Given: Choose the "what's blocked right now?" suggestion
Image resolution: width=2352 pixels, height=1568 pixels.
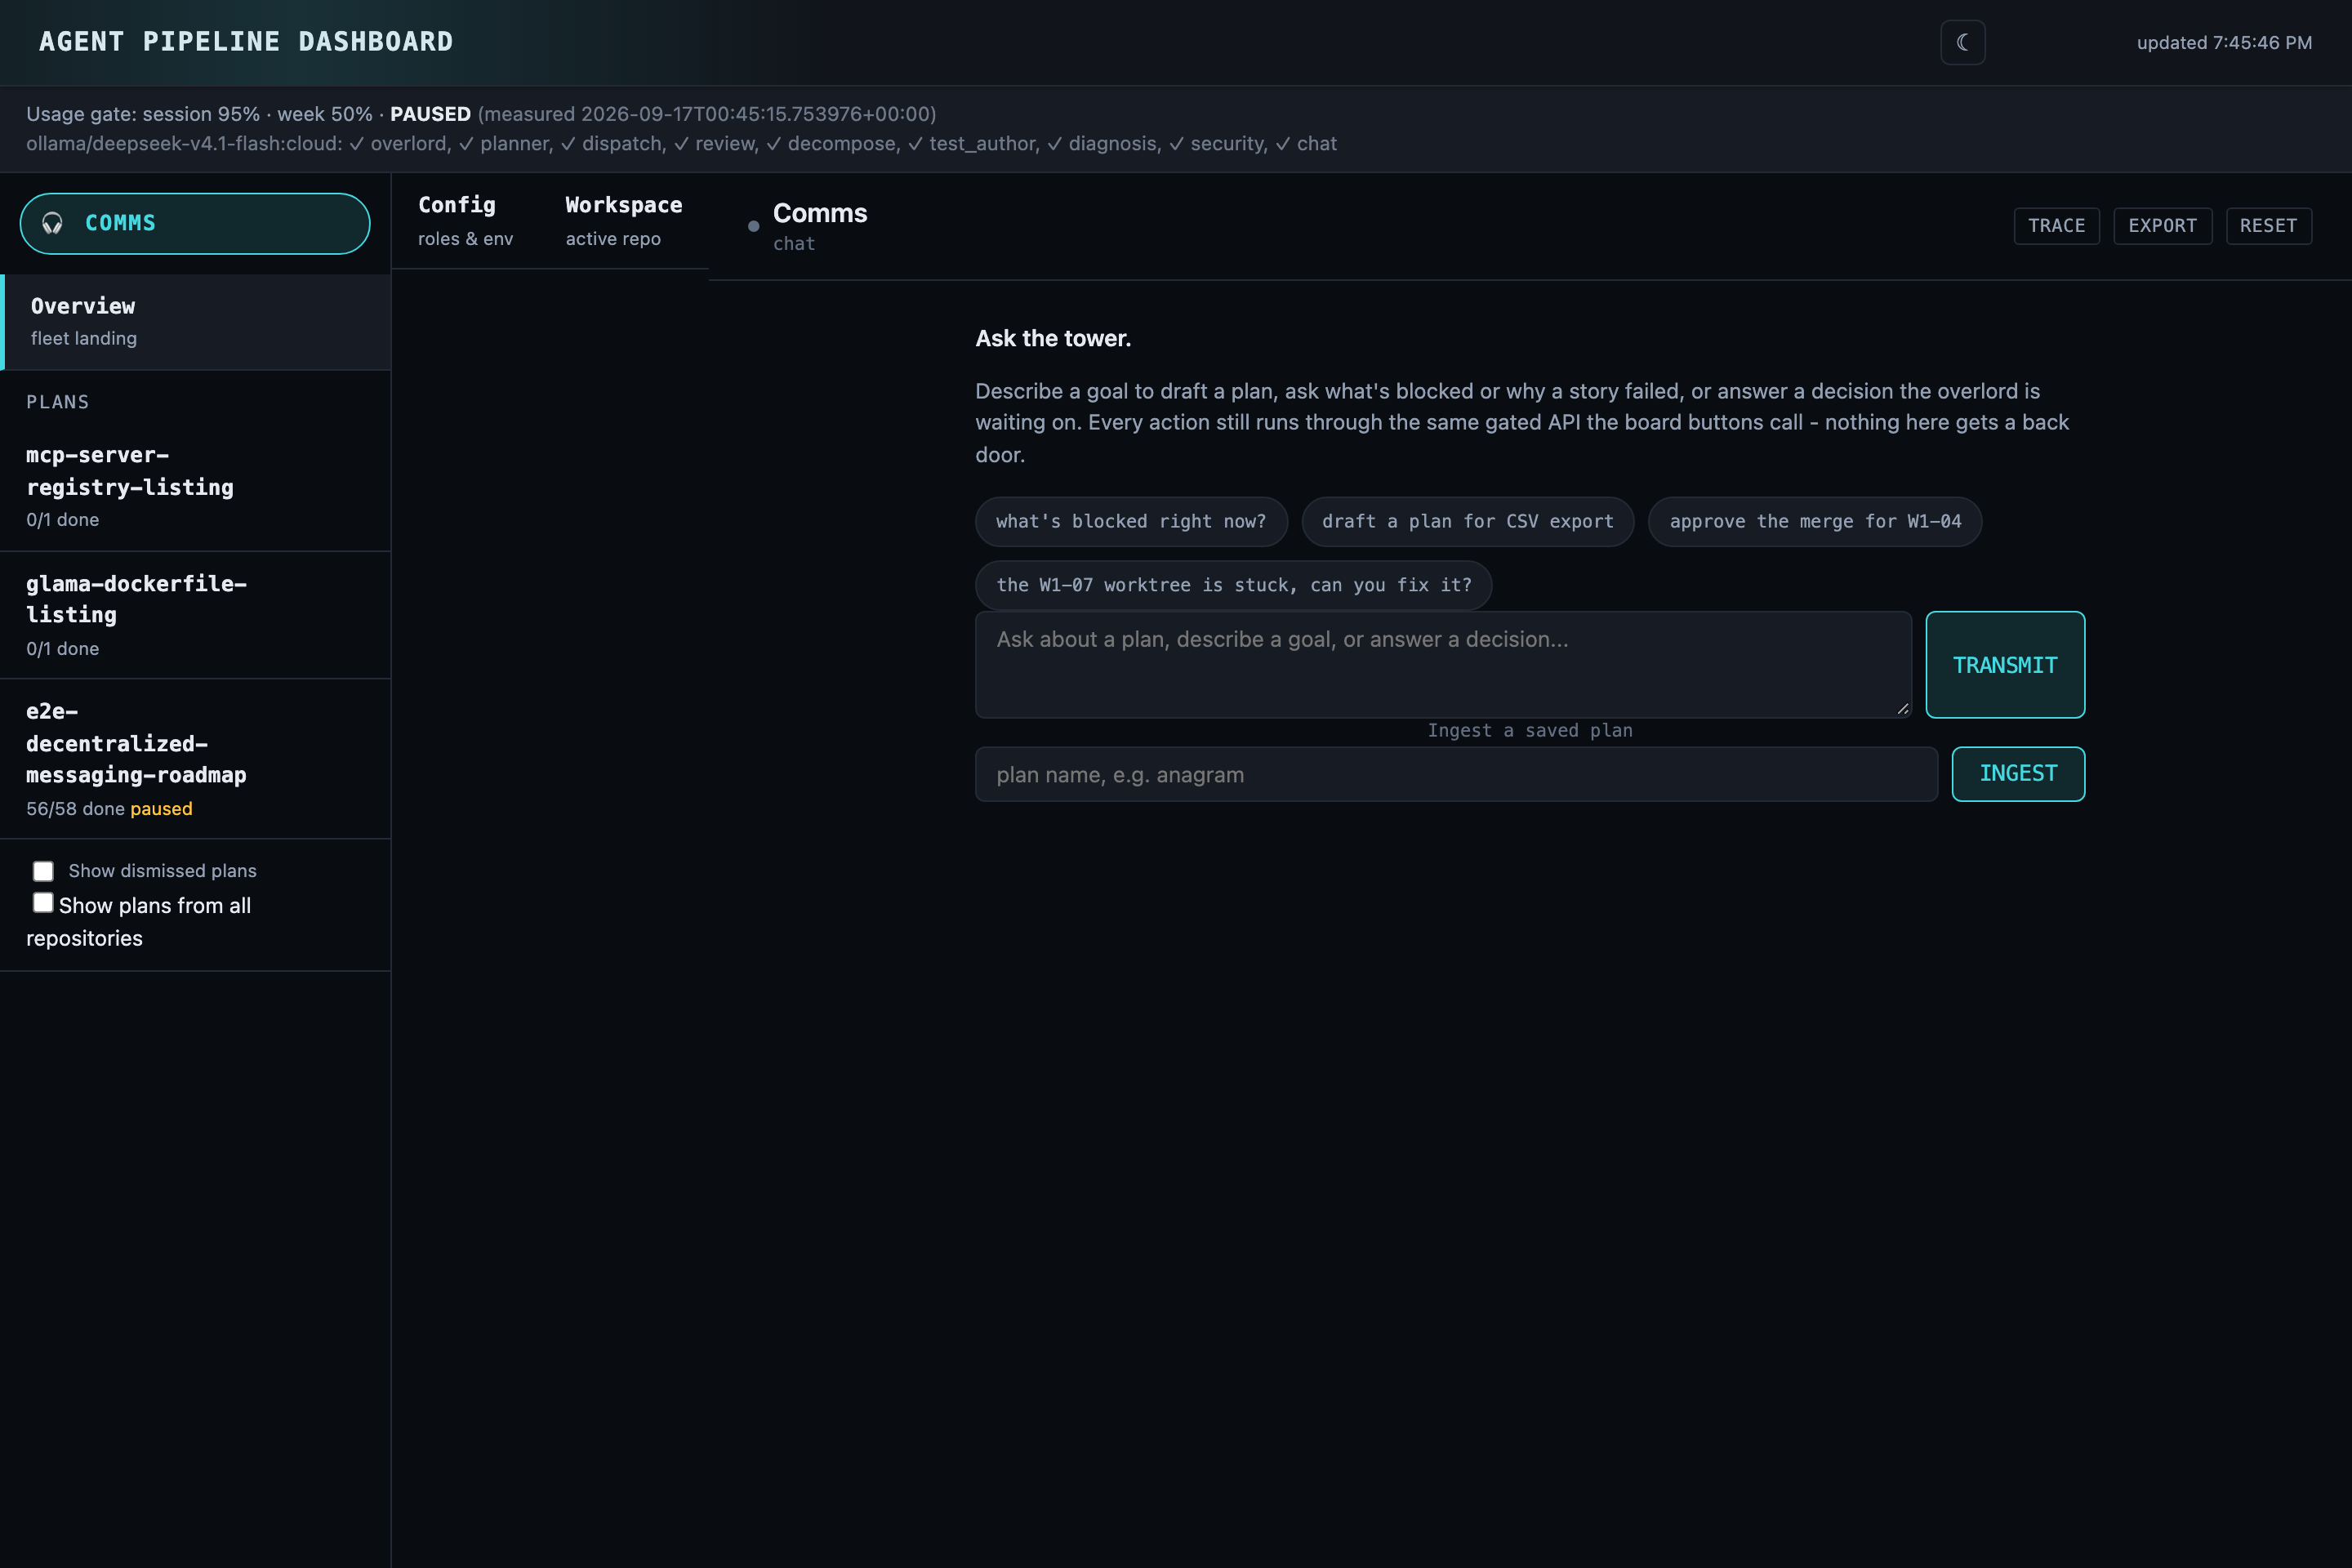Looking at the screenshot, I should tap(1131, 521).
